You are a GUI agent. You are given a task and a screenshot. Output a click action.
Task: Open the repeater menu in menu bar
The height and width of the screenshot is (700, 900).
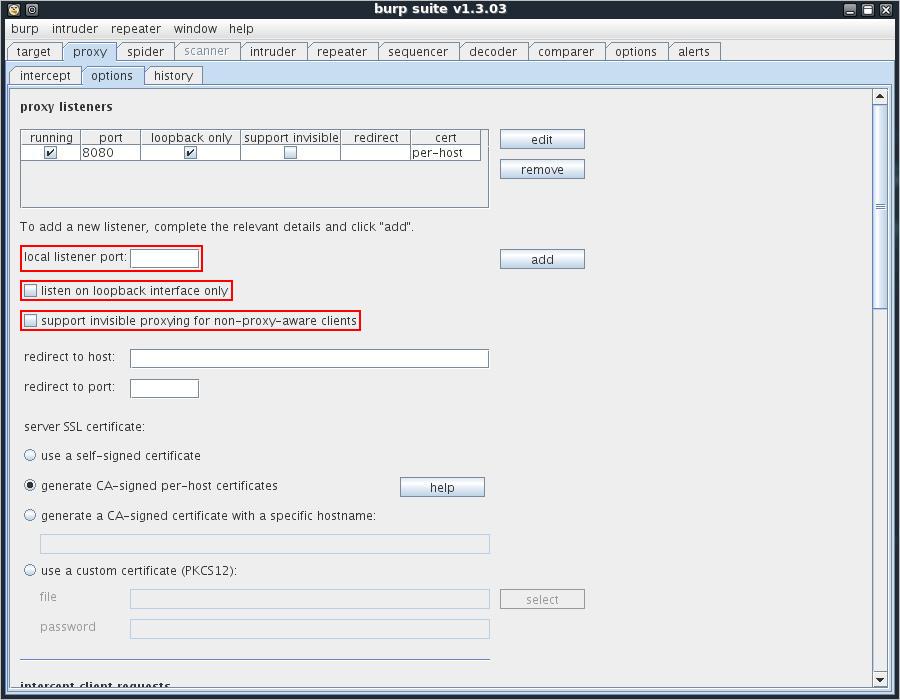click(x=135, y=29)
